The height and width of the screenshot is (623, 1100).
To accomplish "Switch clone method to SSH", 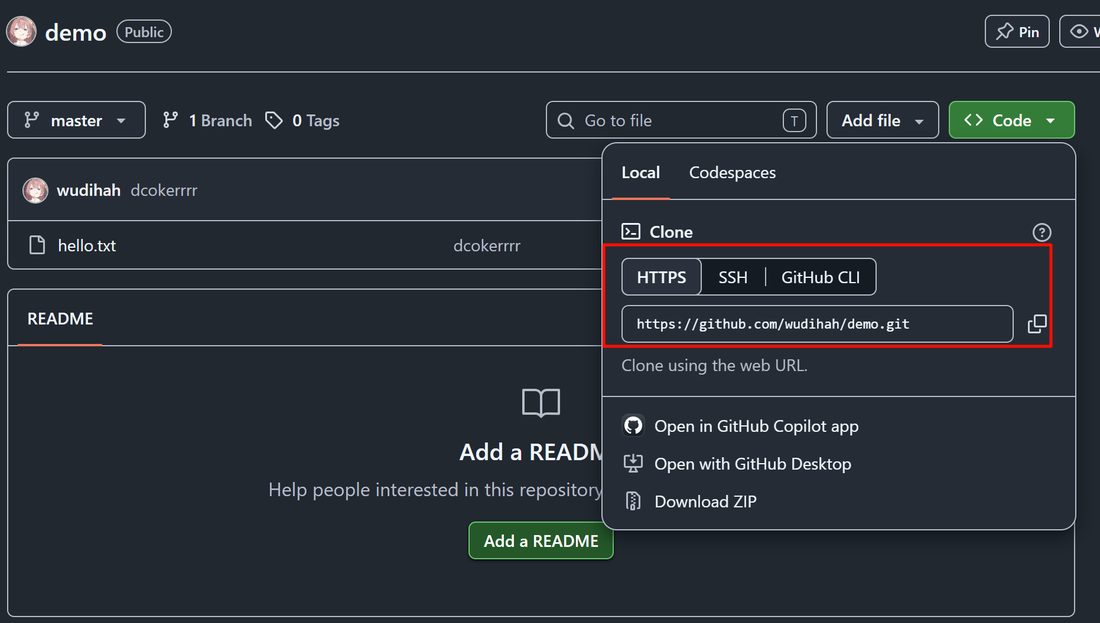I will tap(733, 277).
